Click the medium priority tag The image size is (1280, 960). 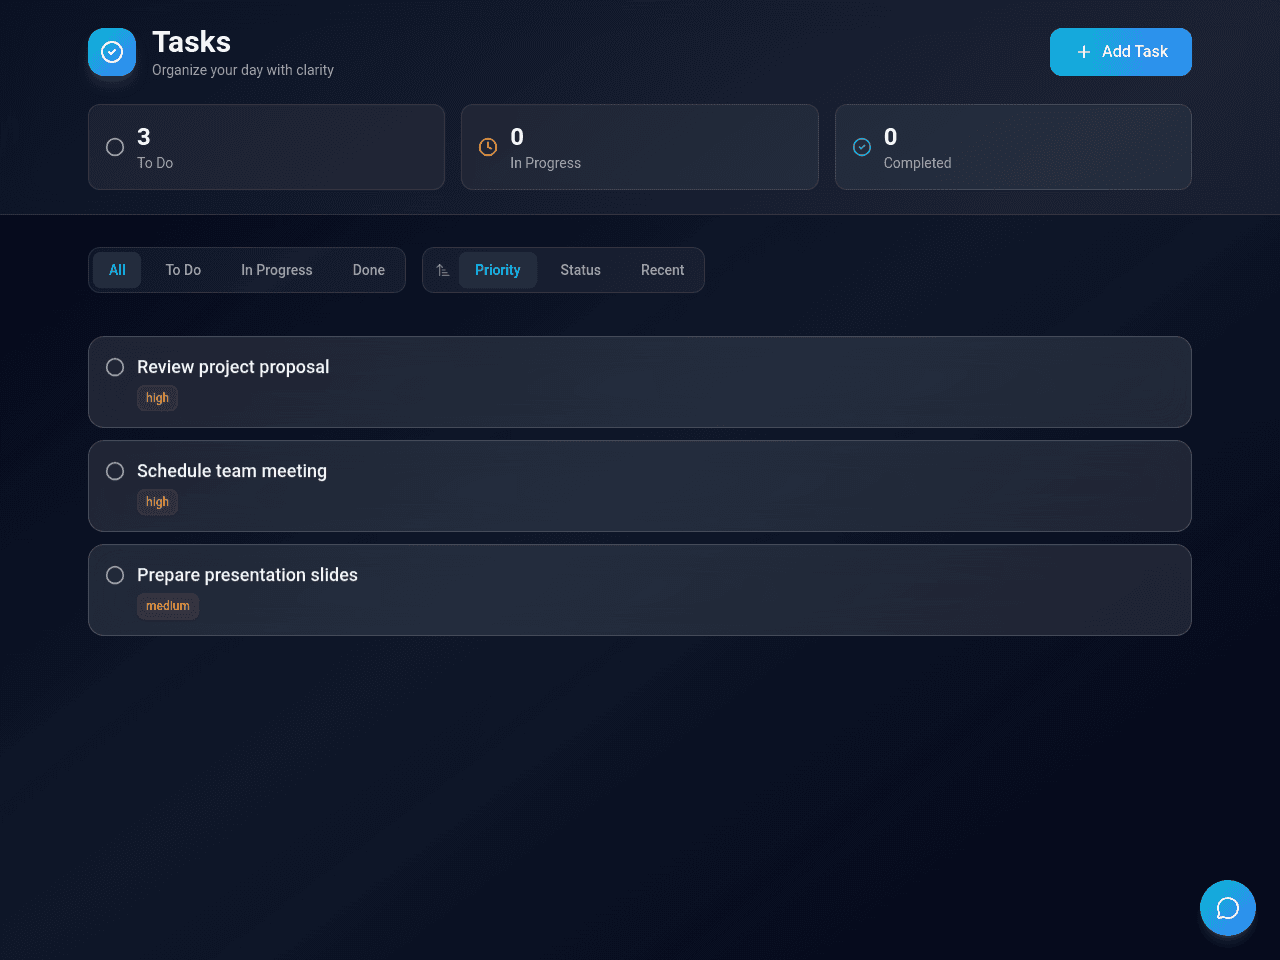pos(168,606)
